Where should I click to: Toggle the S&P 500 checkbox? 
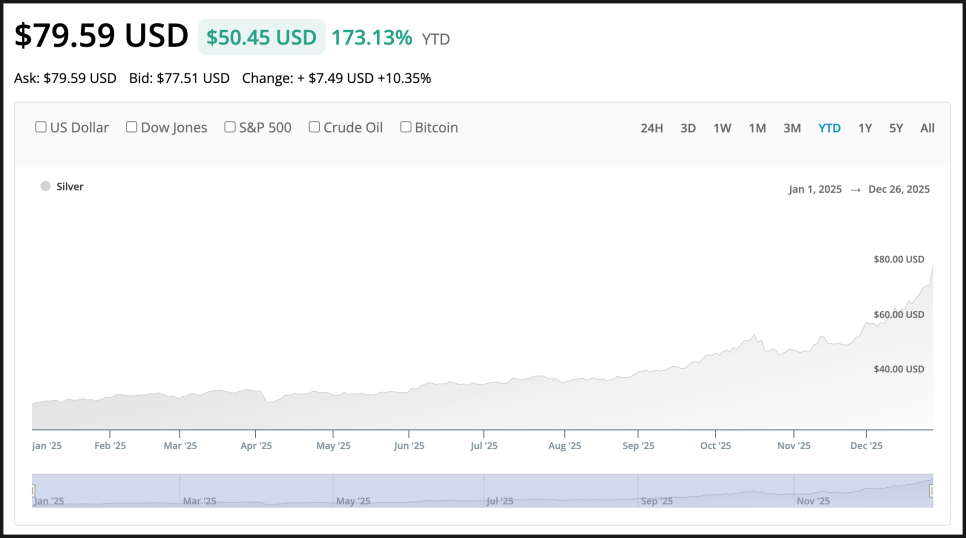pyautogui.click(x=230, y=127)
